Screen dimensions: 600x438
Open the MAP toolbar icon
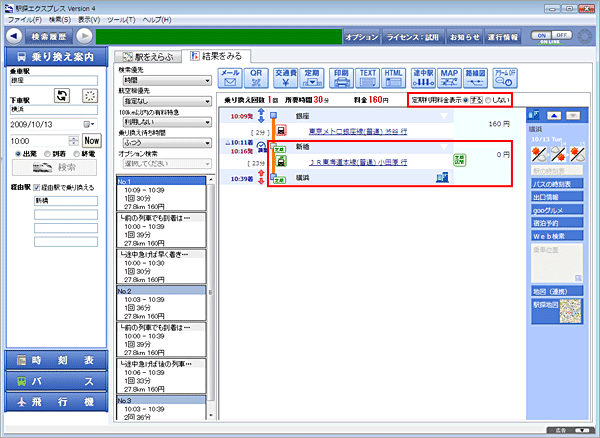pyautogui.click(x=450, y=78)
